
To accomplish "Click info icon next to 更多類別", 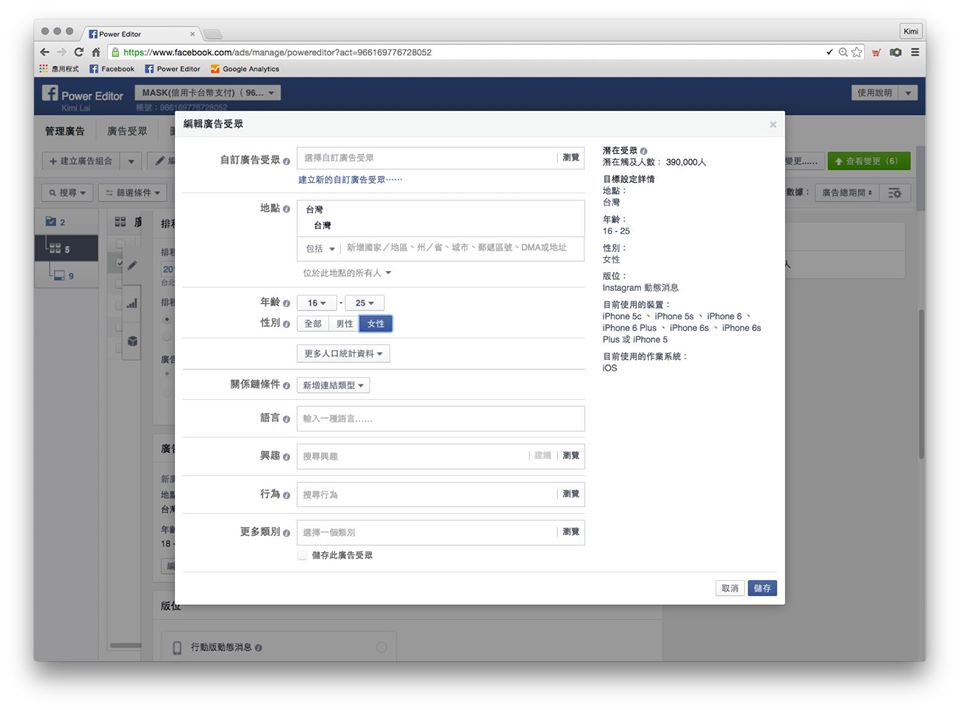I will click(286, 533).
